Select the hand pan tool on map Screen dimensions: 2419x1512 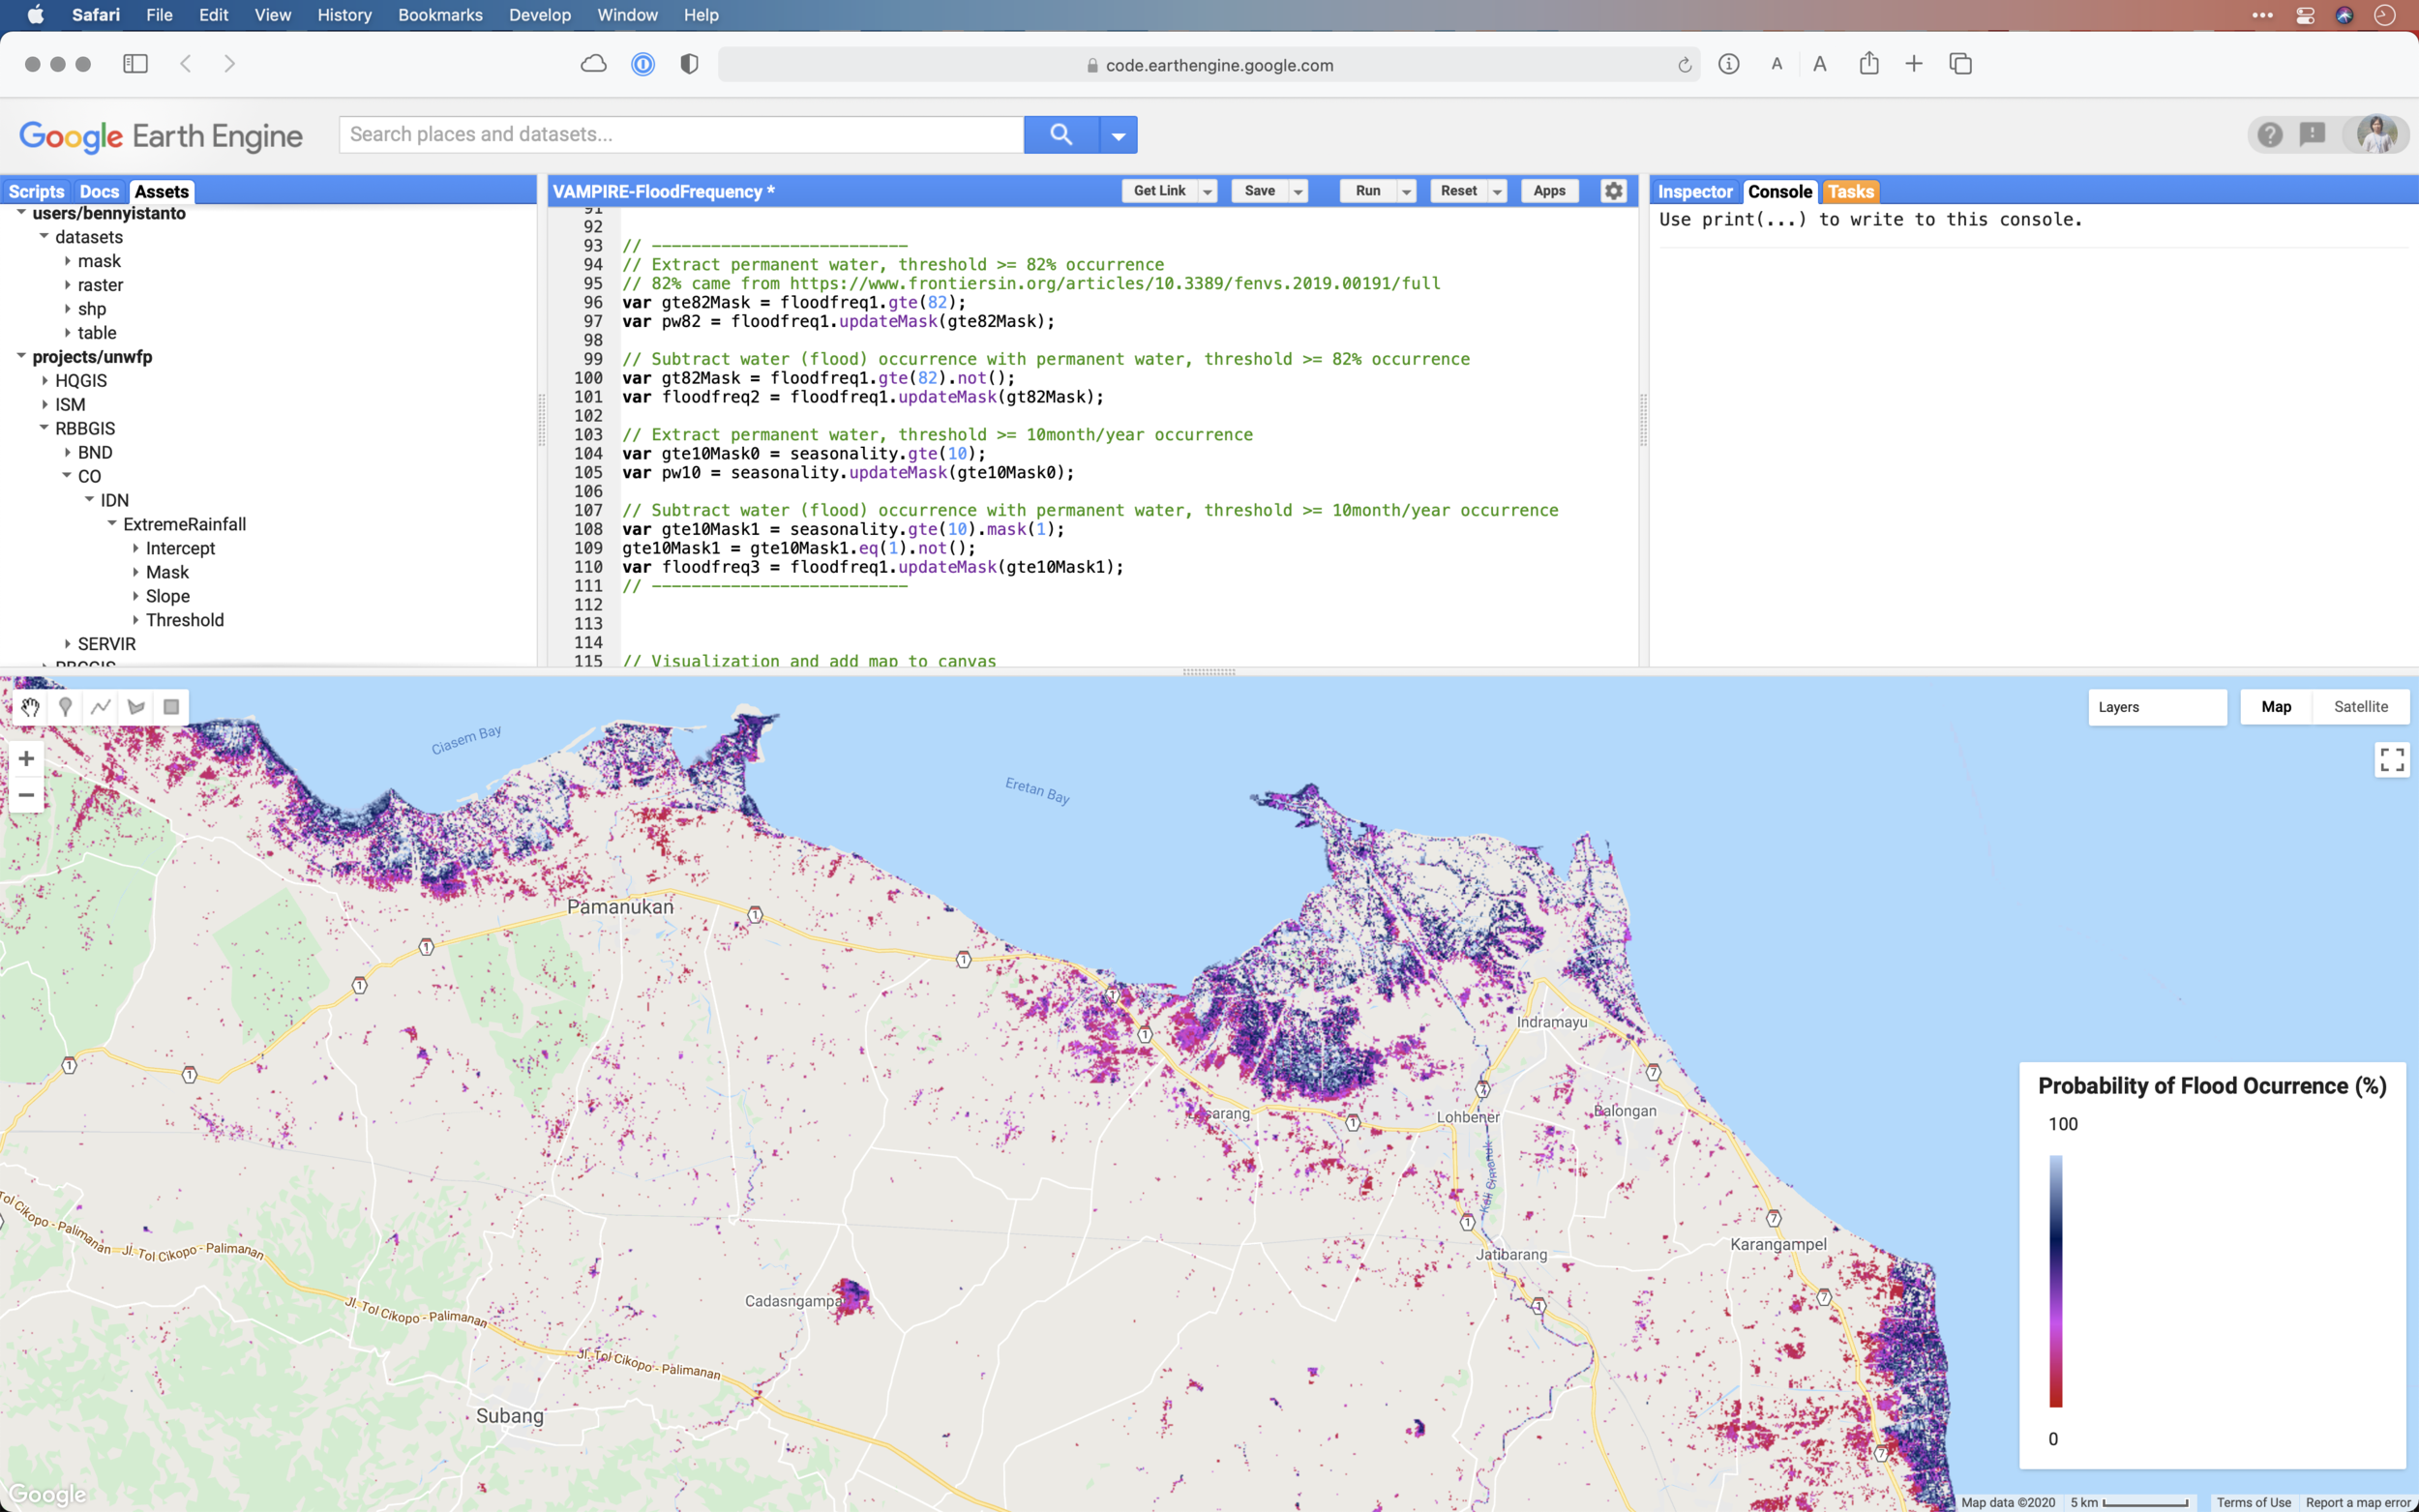[x=30, y=707]
